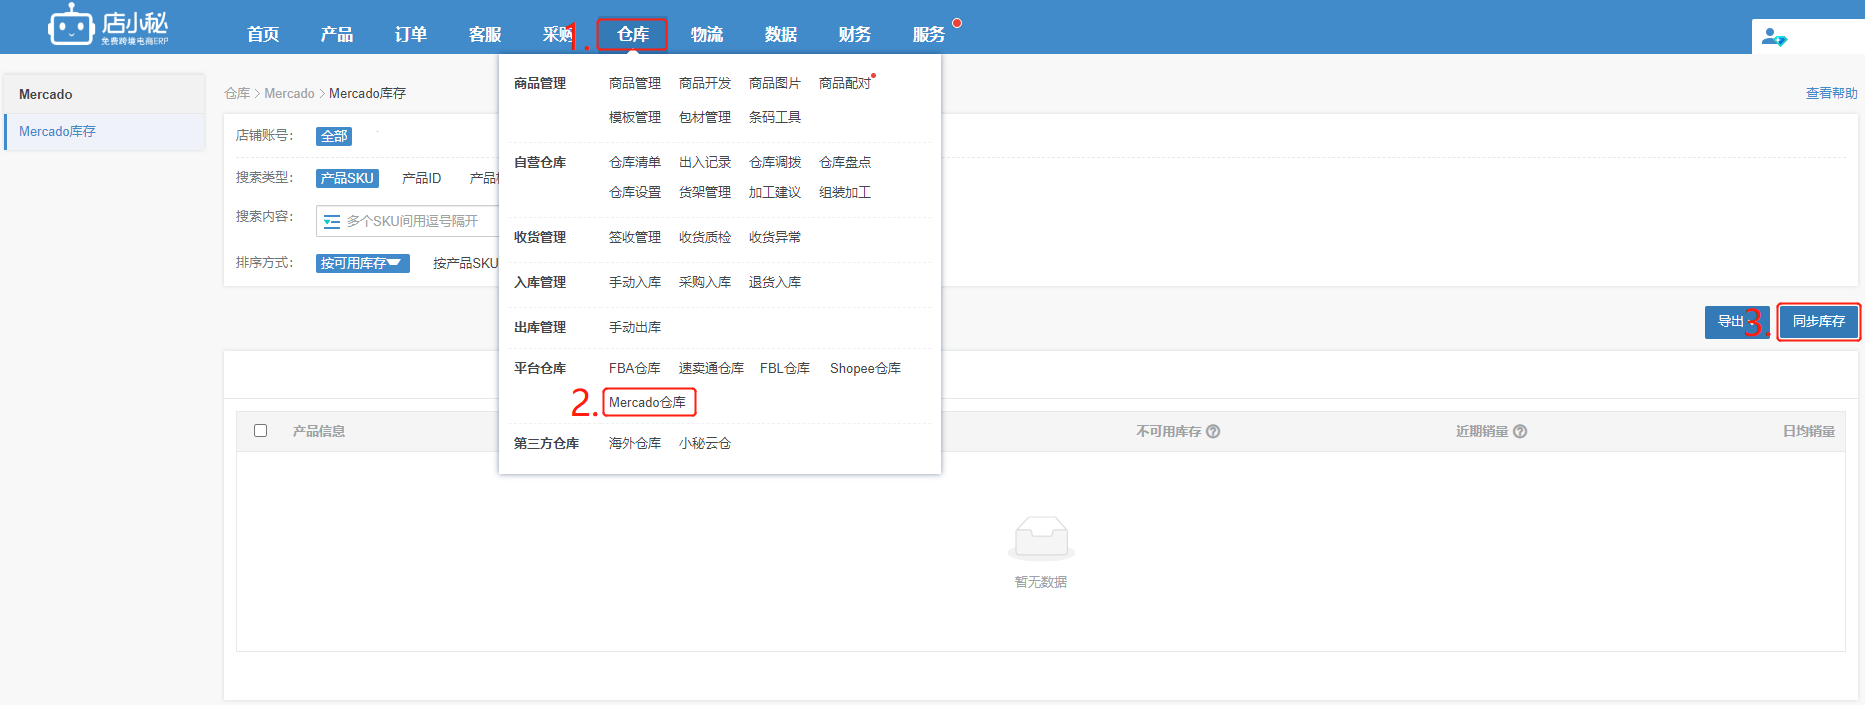
Task: Click the SKU search content input field
Action: click(407, 221)
